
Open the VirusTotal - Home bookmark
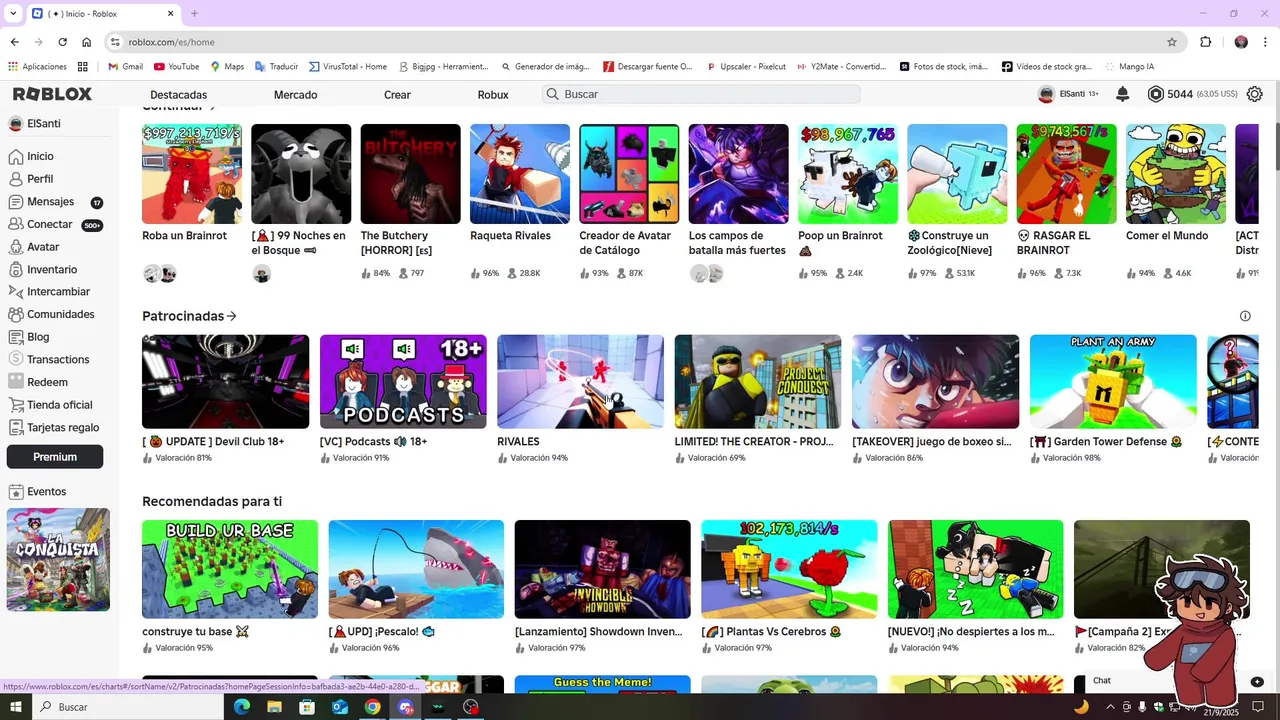347,67
